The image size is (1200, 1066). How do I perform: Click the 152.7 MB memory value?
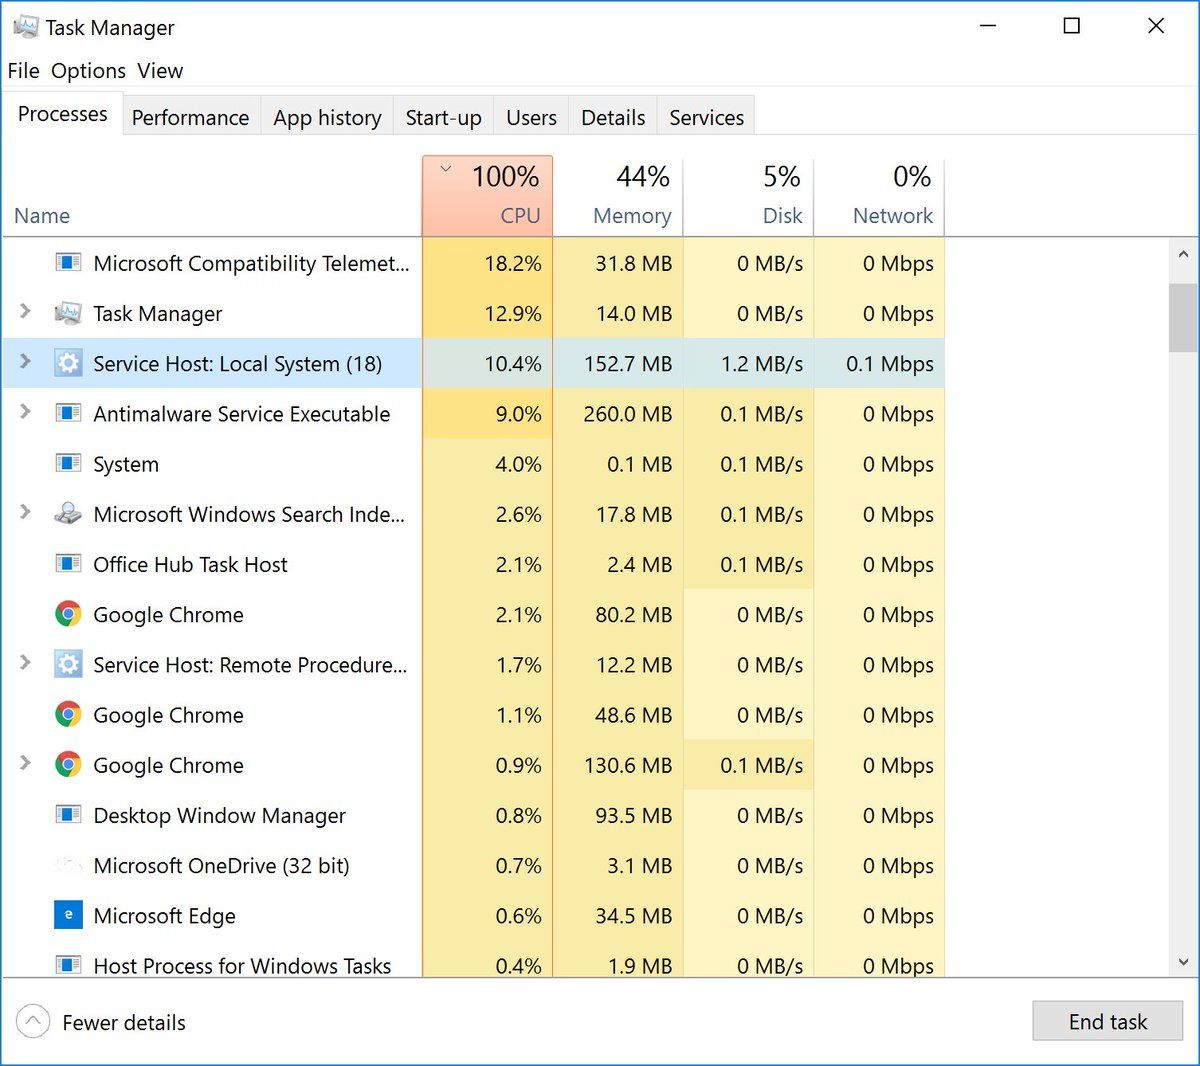tap(628, 363)
